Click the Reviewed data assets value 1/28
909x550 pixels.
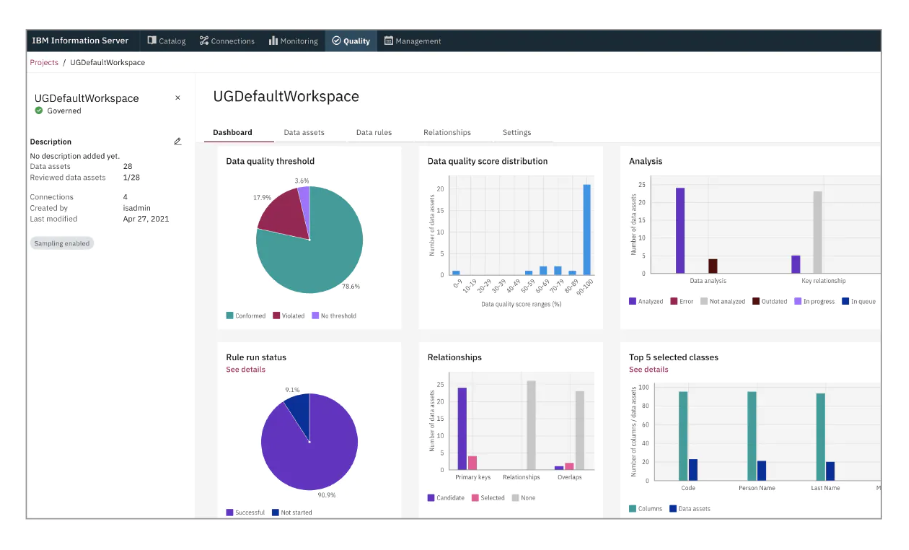(x=131, y=177)
